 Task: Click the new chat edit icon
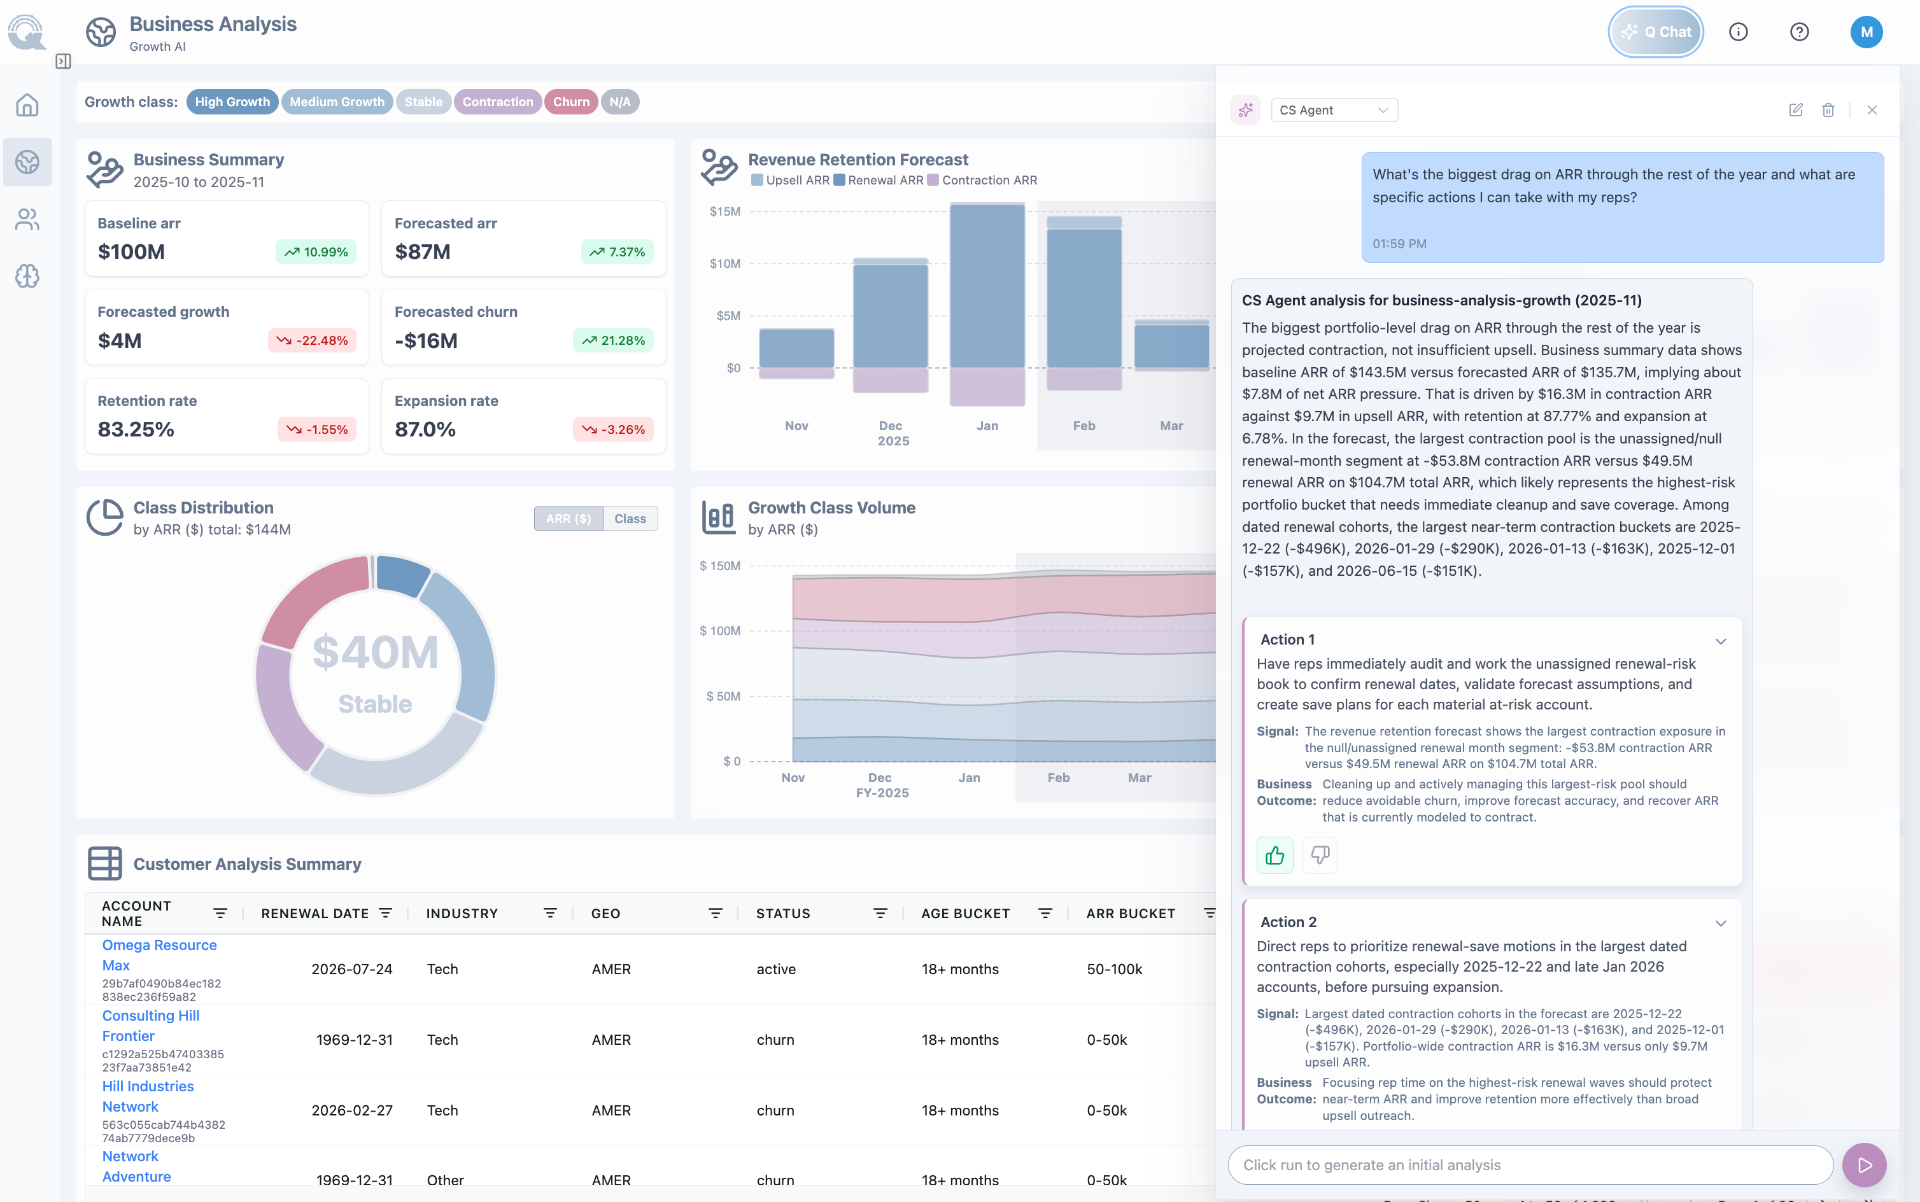(1796, 110)
